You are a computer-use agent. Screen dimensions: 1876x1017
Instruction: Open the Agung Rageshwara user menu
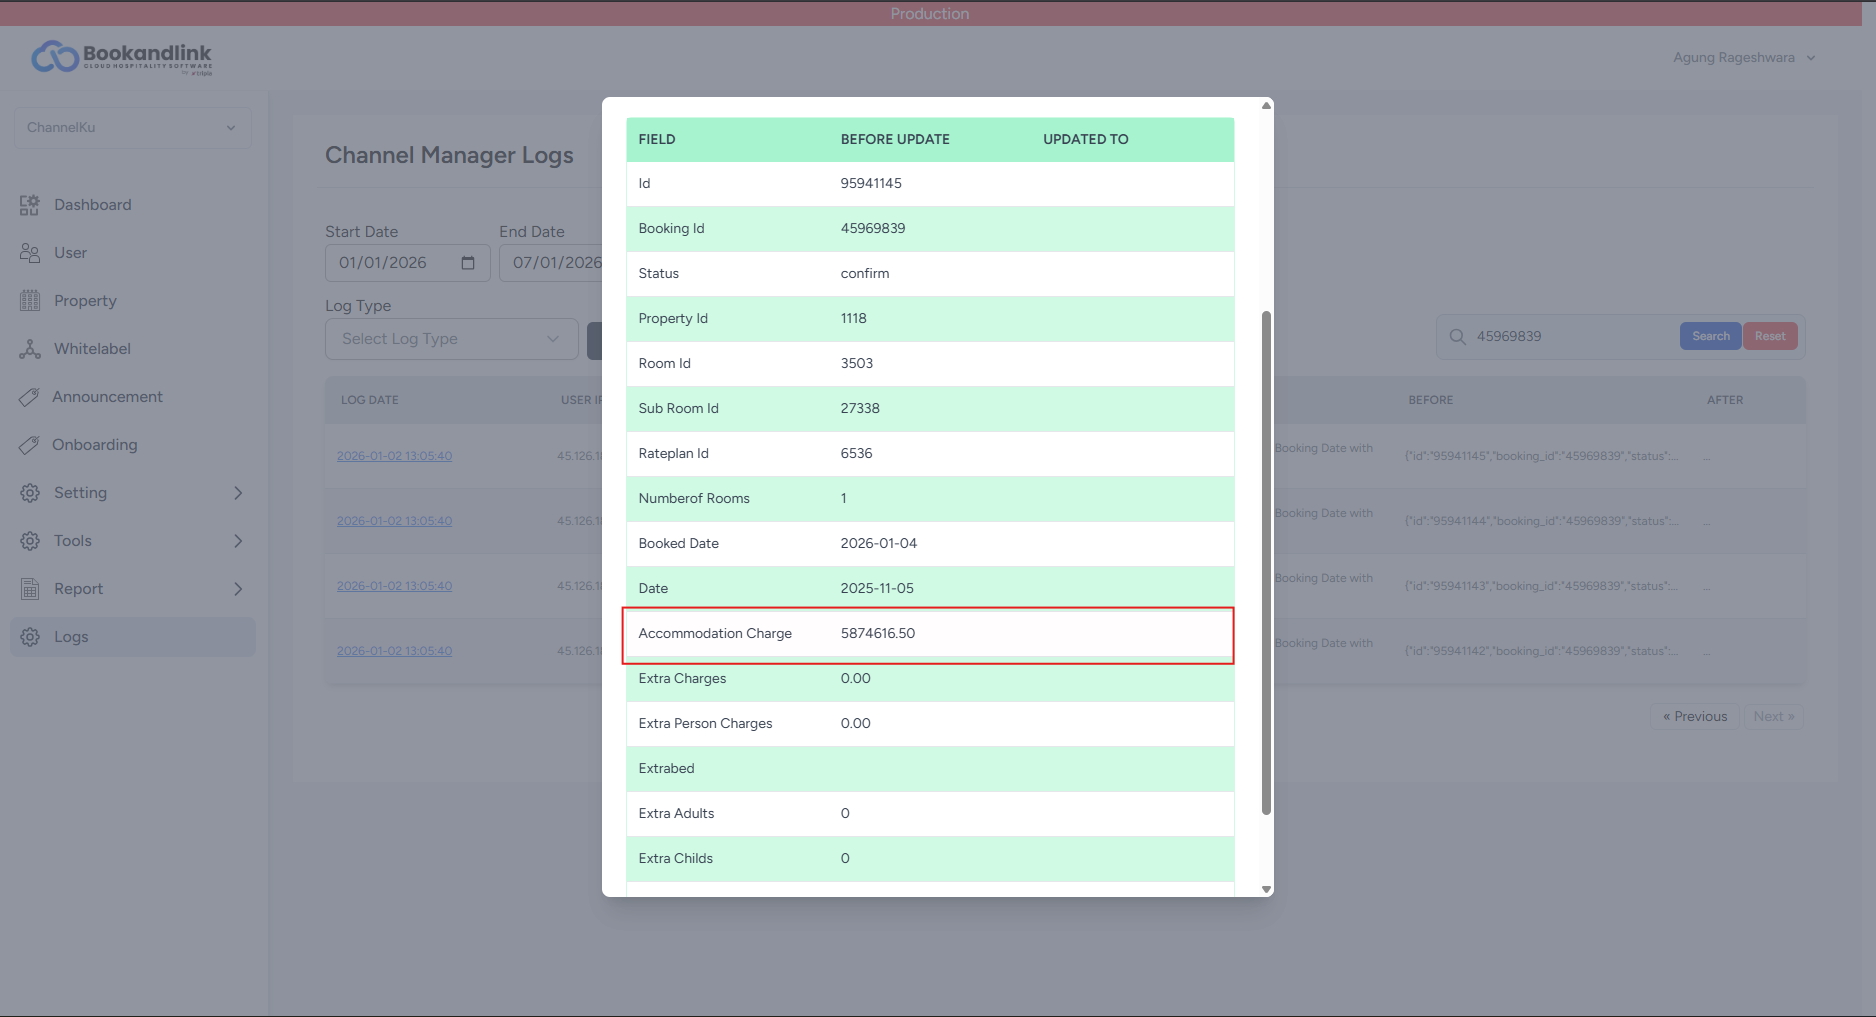point(1744,58)
